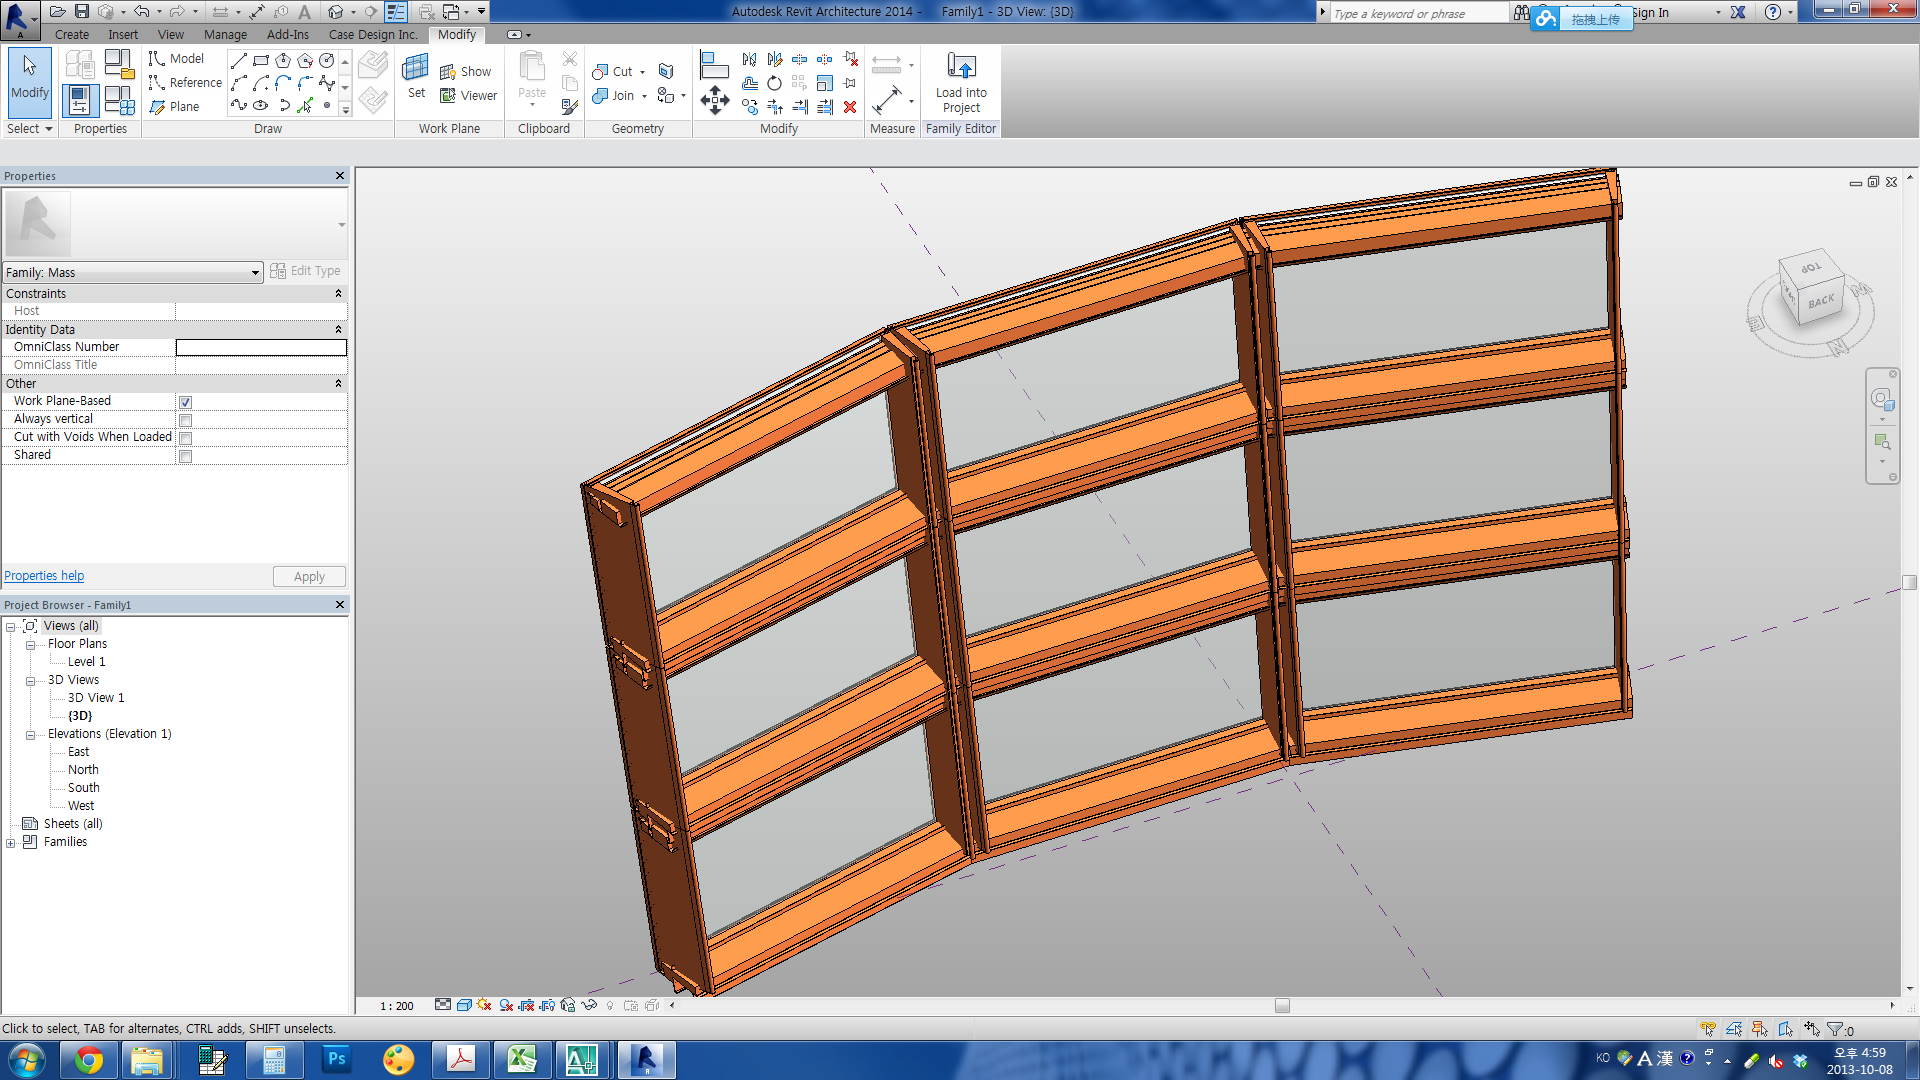
Task: Click the Apply button
Action: click(309, 577)
